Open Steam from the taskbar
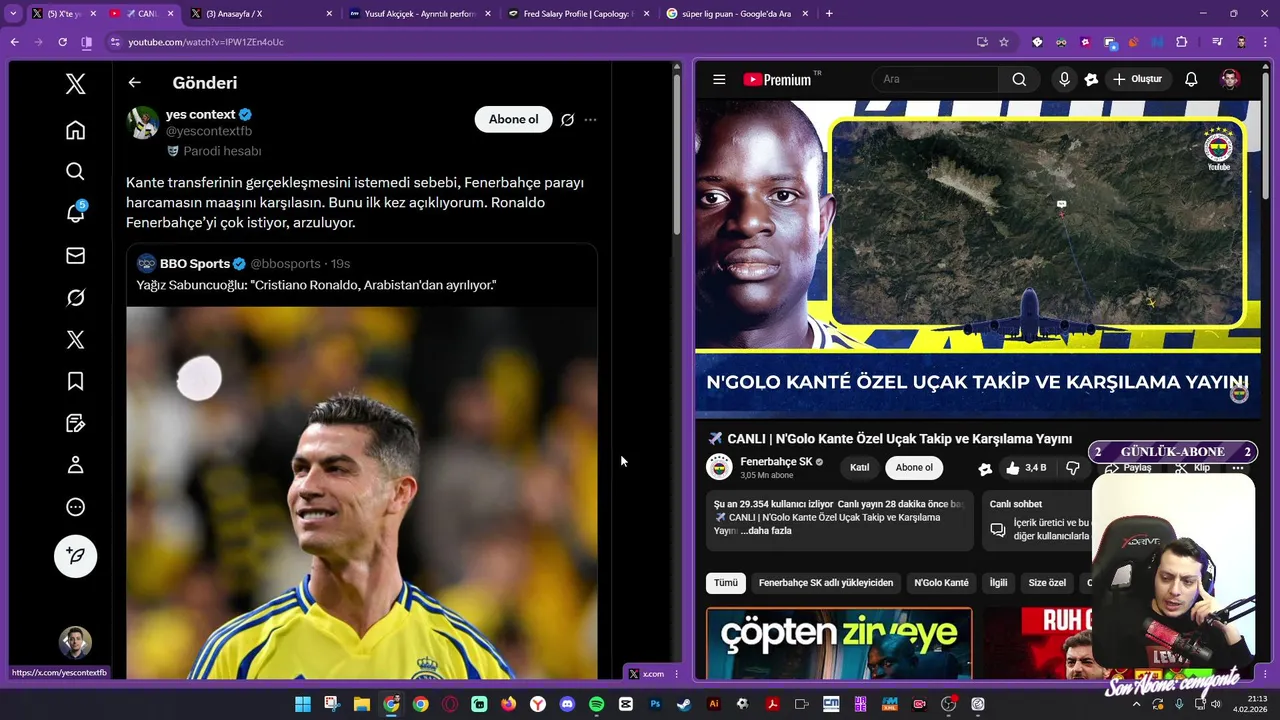 pyautogui.click(x=685, y=704)
